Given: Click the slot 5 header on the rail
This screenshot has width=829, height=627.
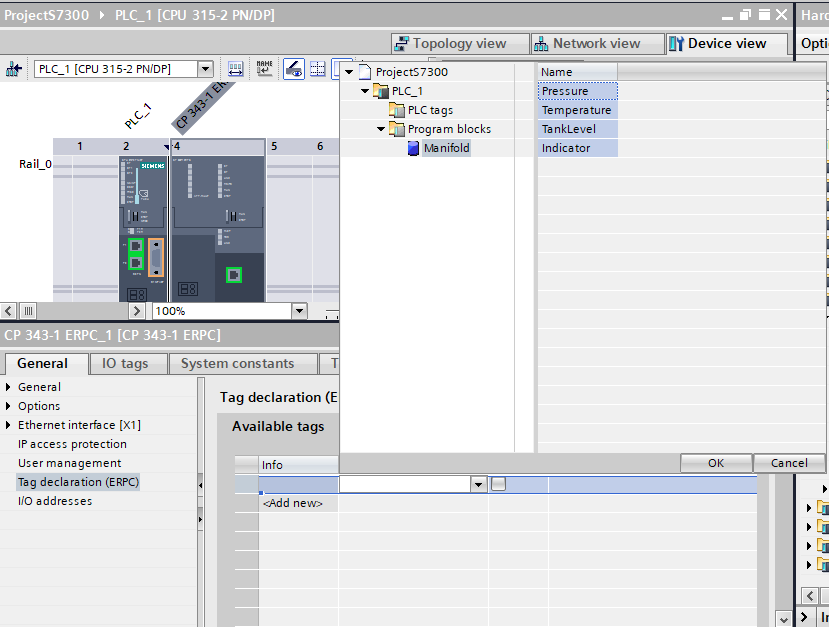Looking at the screenshot, I should (274, 146).
